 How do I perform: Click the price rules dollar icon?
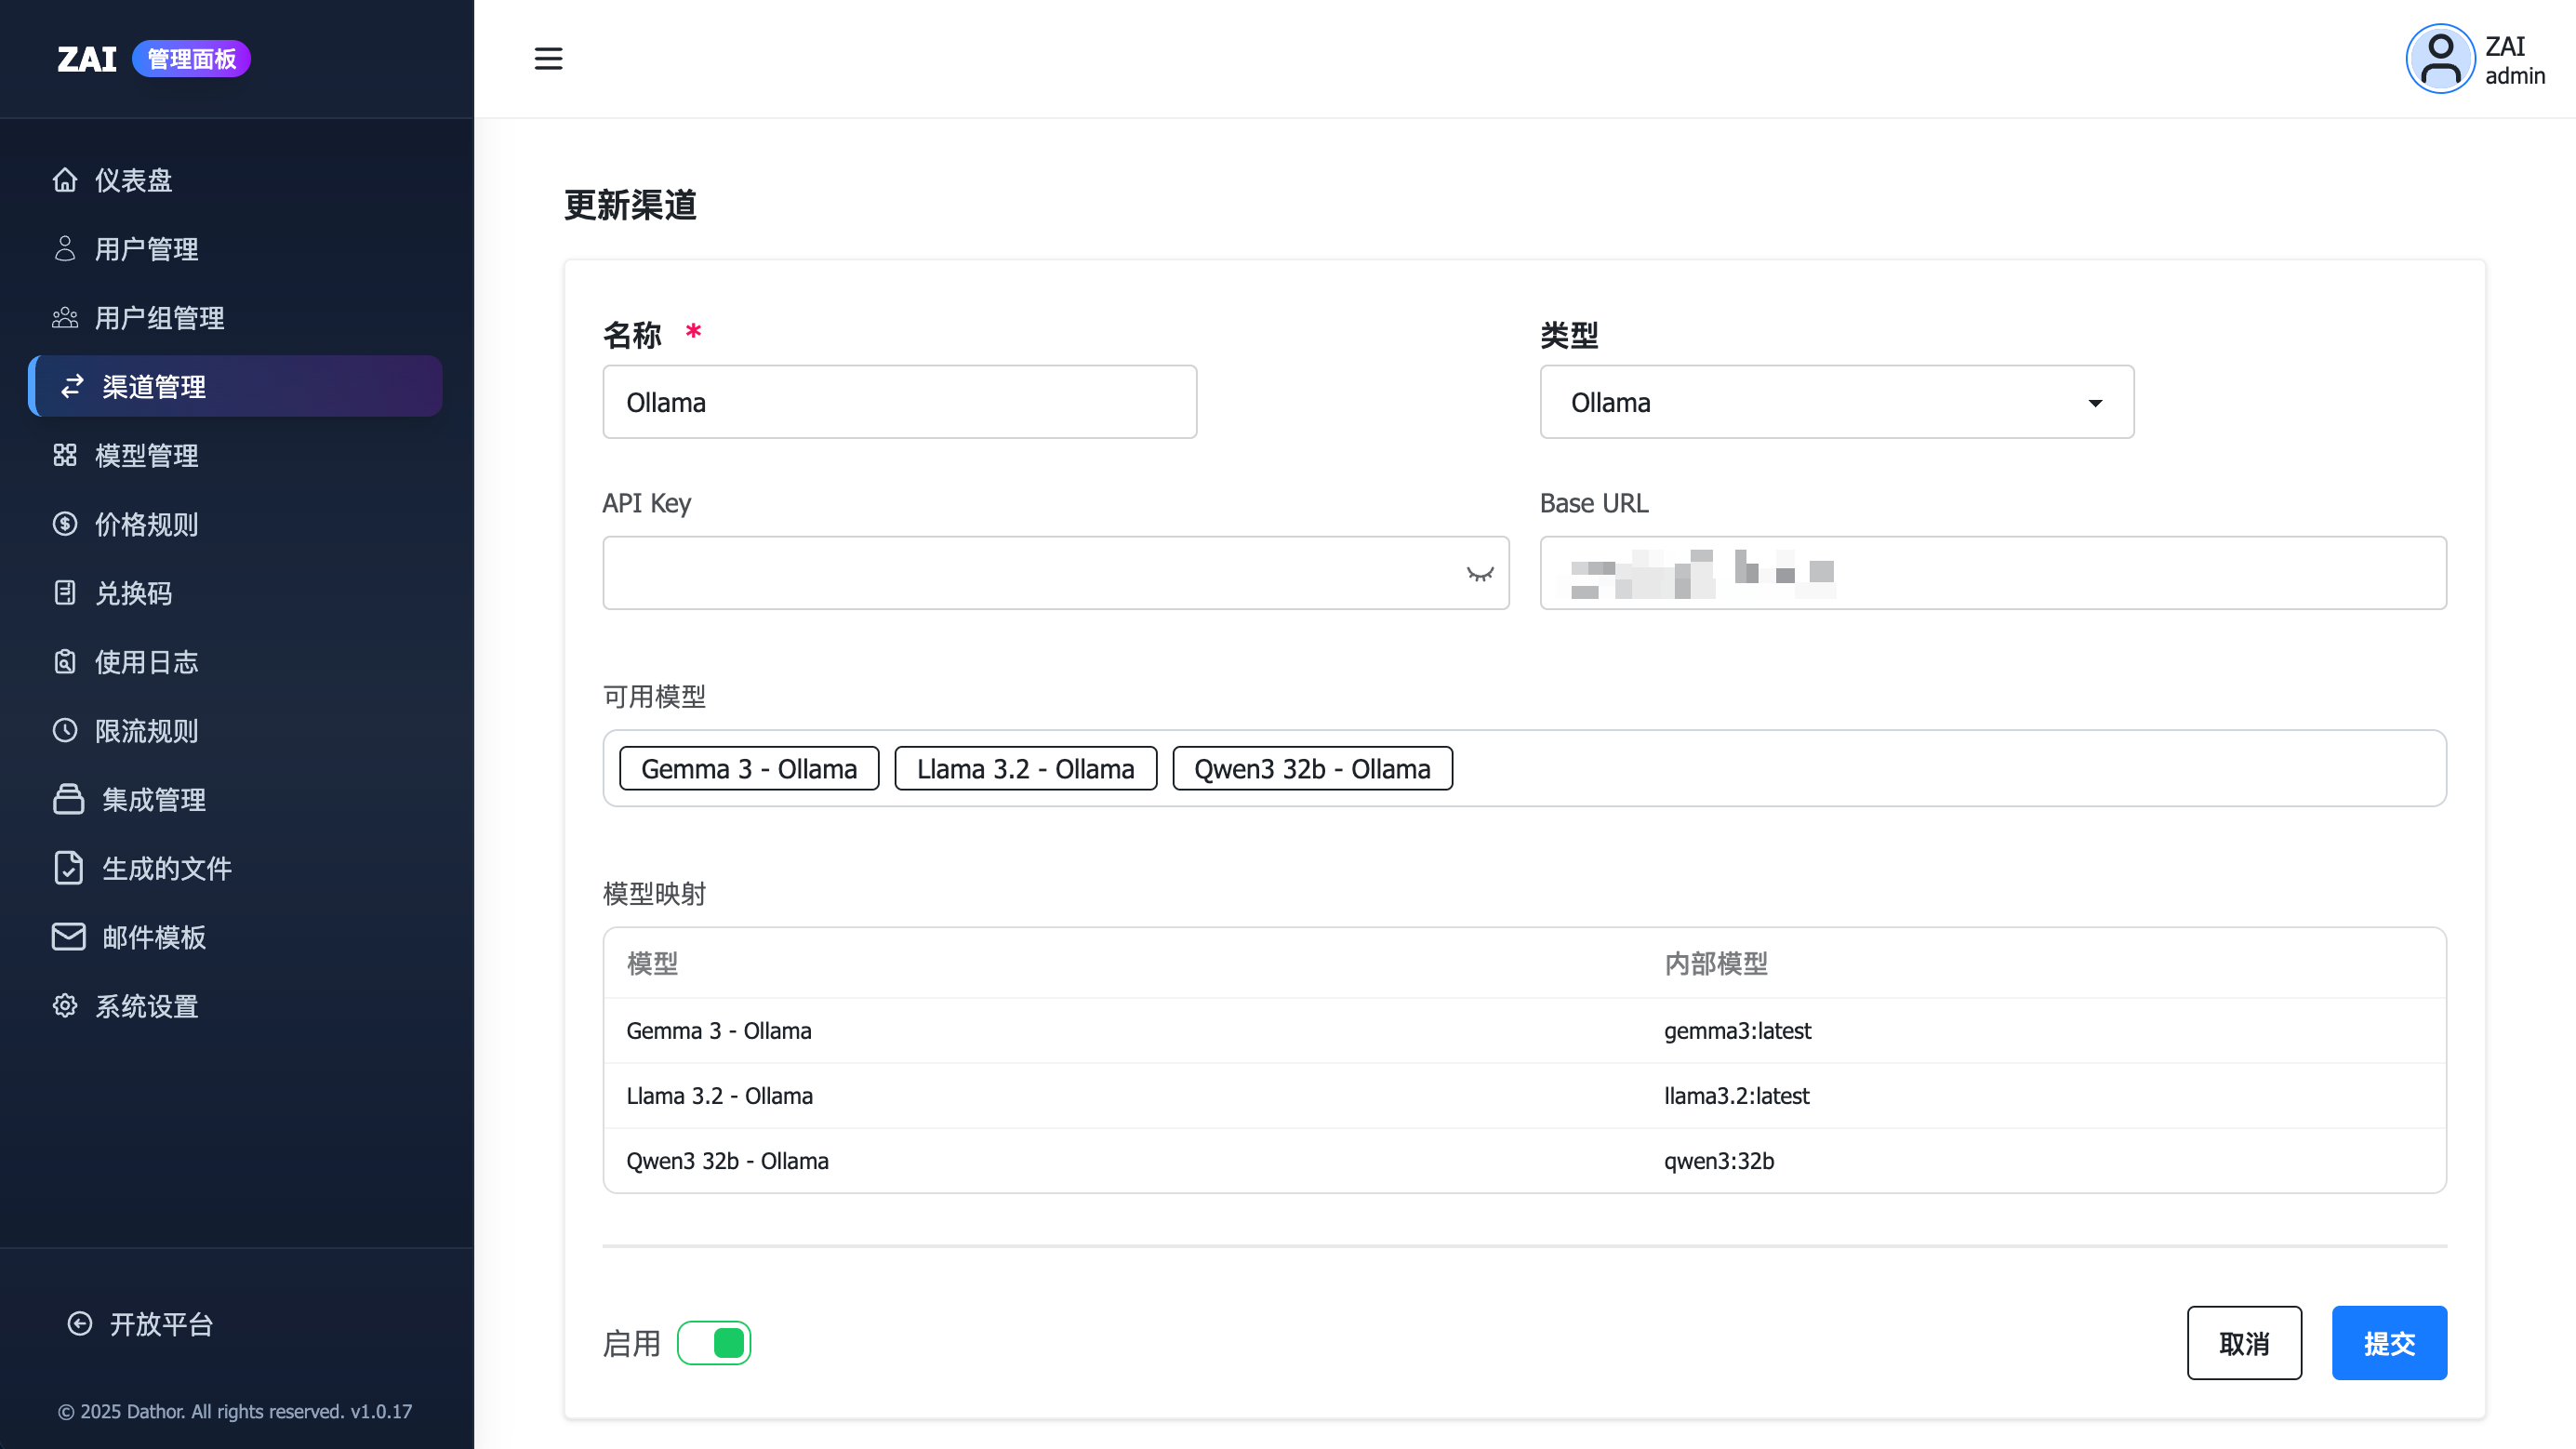65,524
